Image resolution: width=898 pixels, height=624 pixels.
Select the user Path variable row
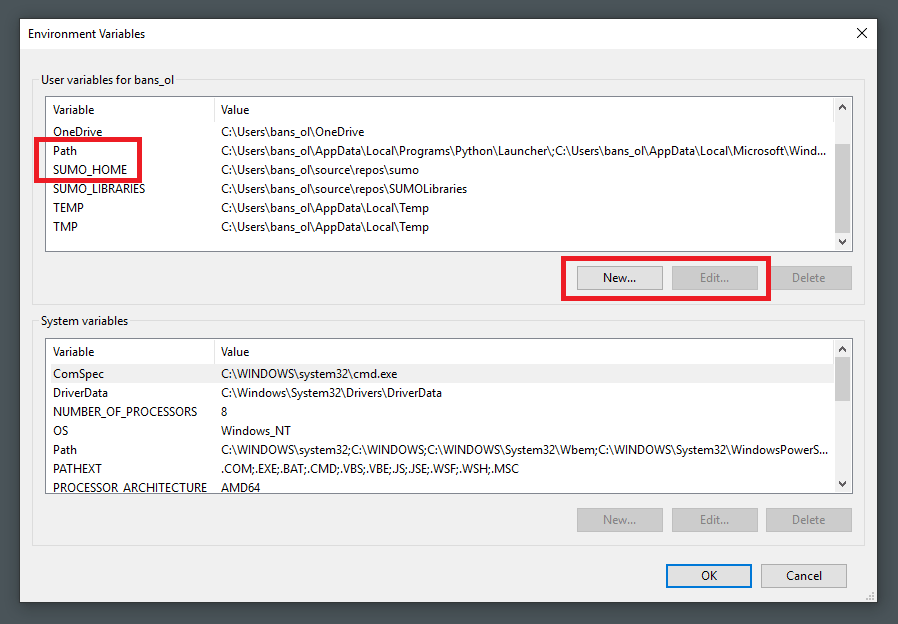pyautogui.click(x=65, y=151)
